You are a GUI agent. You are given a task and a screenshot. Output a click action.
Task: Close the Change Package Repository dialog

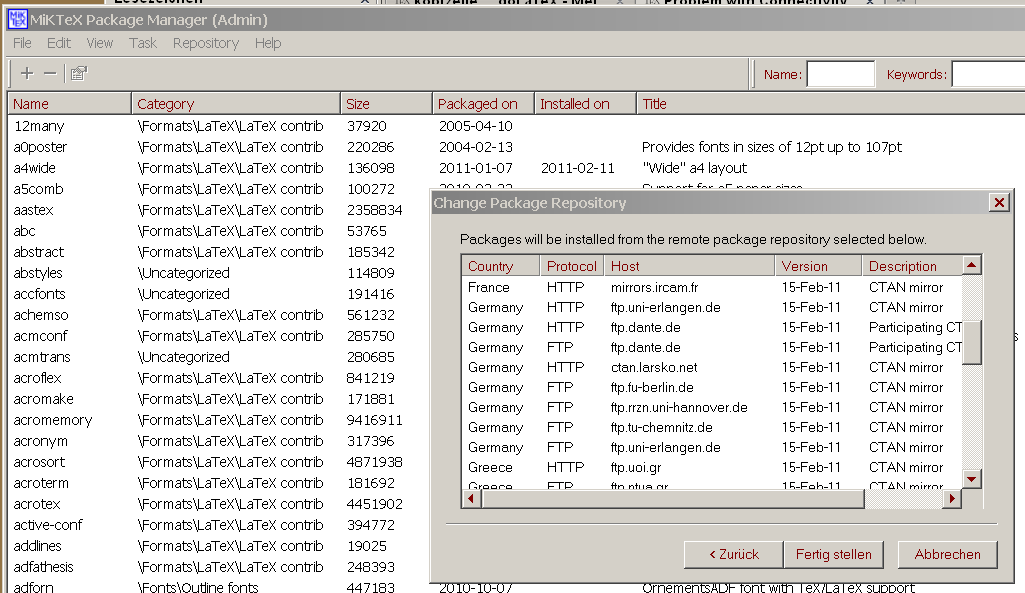1000,203
